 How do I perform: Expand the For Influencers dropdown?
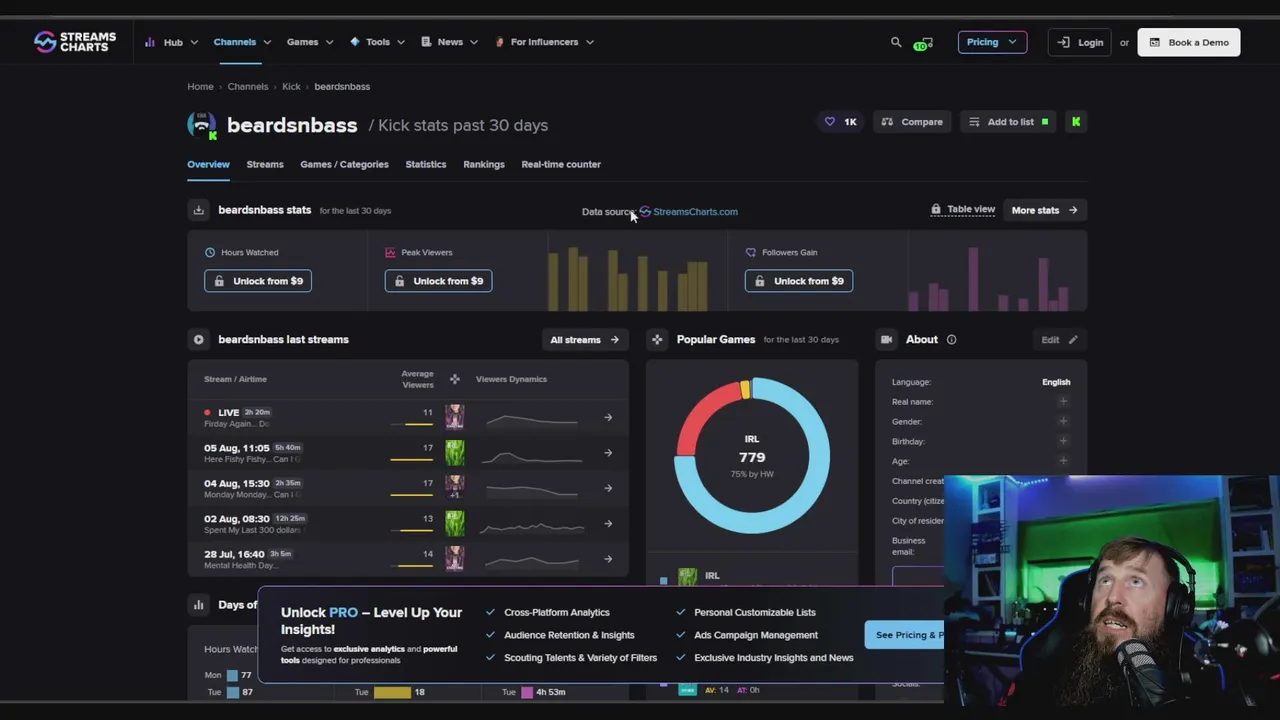point(544,42)
